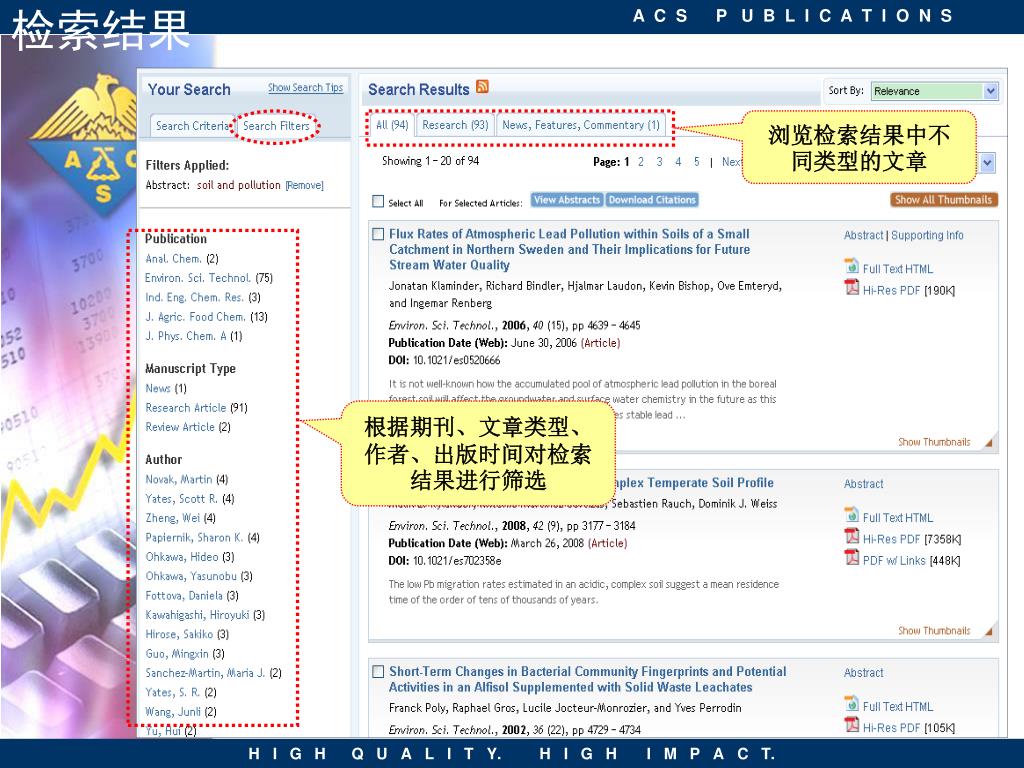Click the View Abstracts button
Viewport: 1024px width, 768px height.
click(566, 200)
